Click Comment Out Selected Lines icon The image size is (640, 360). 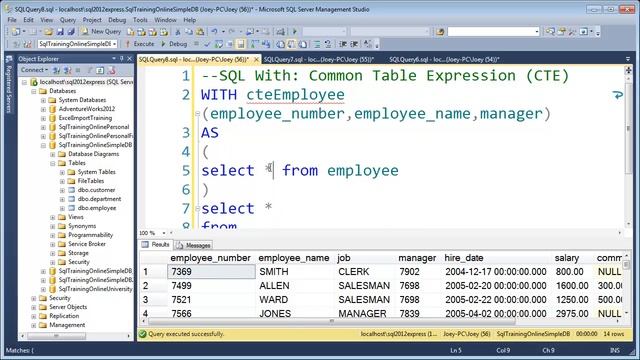[317, 44]
